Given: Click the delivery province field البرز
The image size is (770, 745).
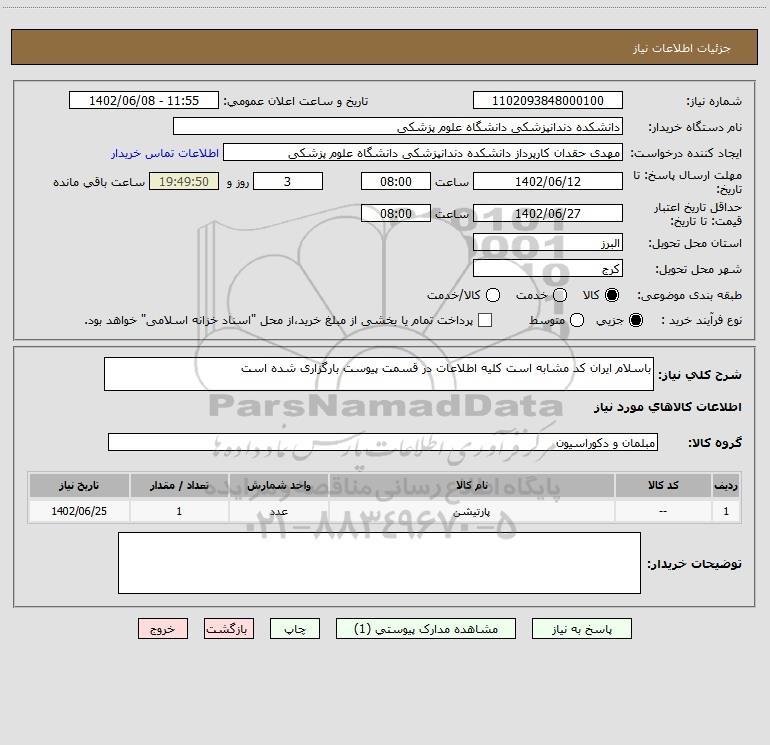Looking at the screenshot, I should [x=548, y=243].
